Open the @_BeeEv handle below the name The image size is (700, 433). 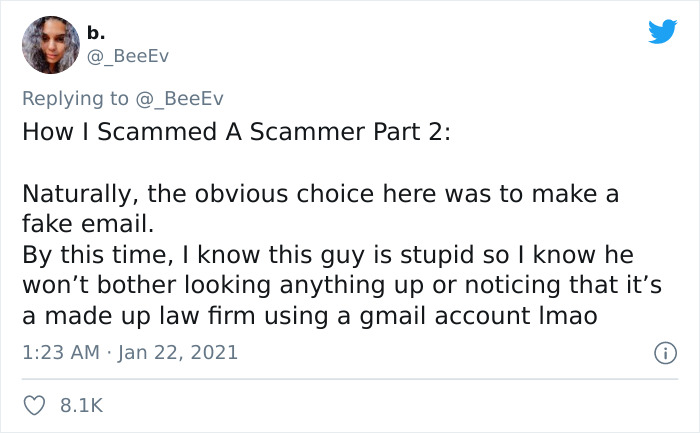point(127,56)
